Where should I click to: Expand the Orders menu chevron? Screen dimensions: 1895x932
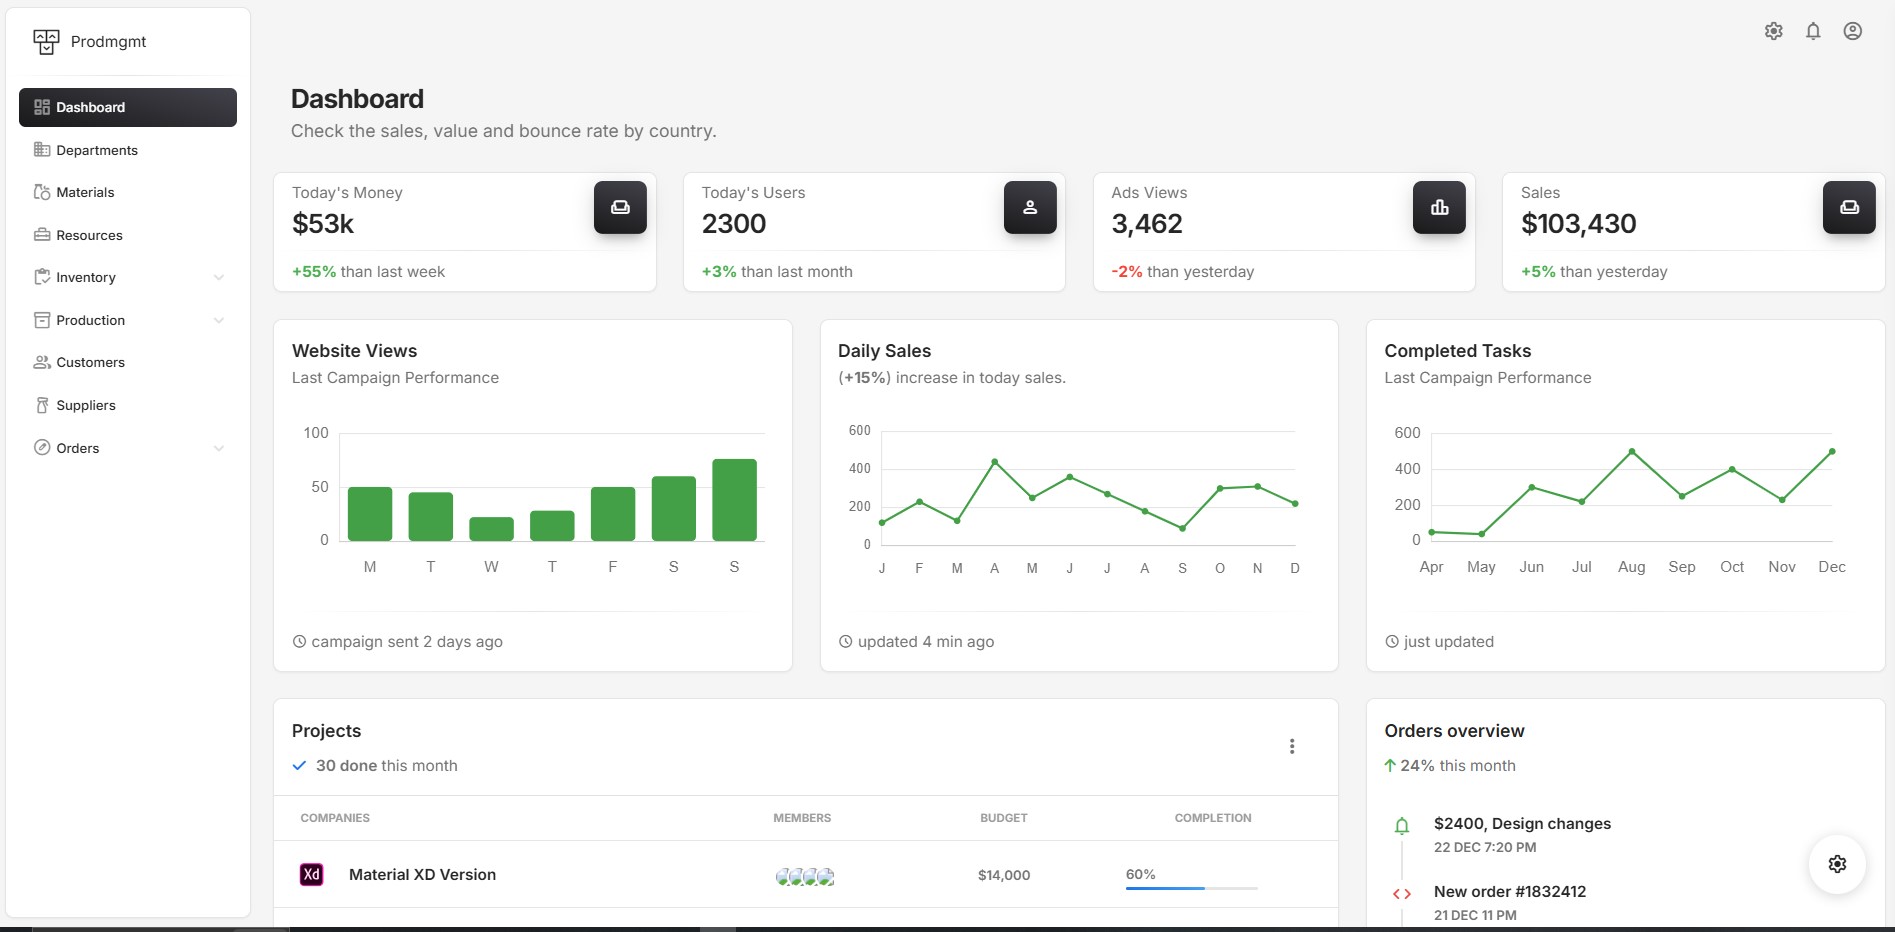tap(219, 449)
